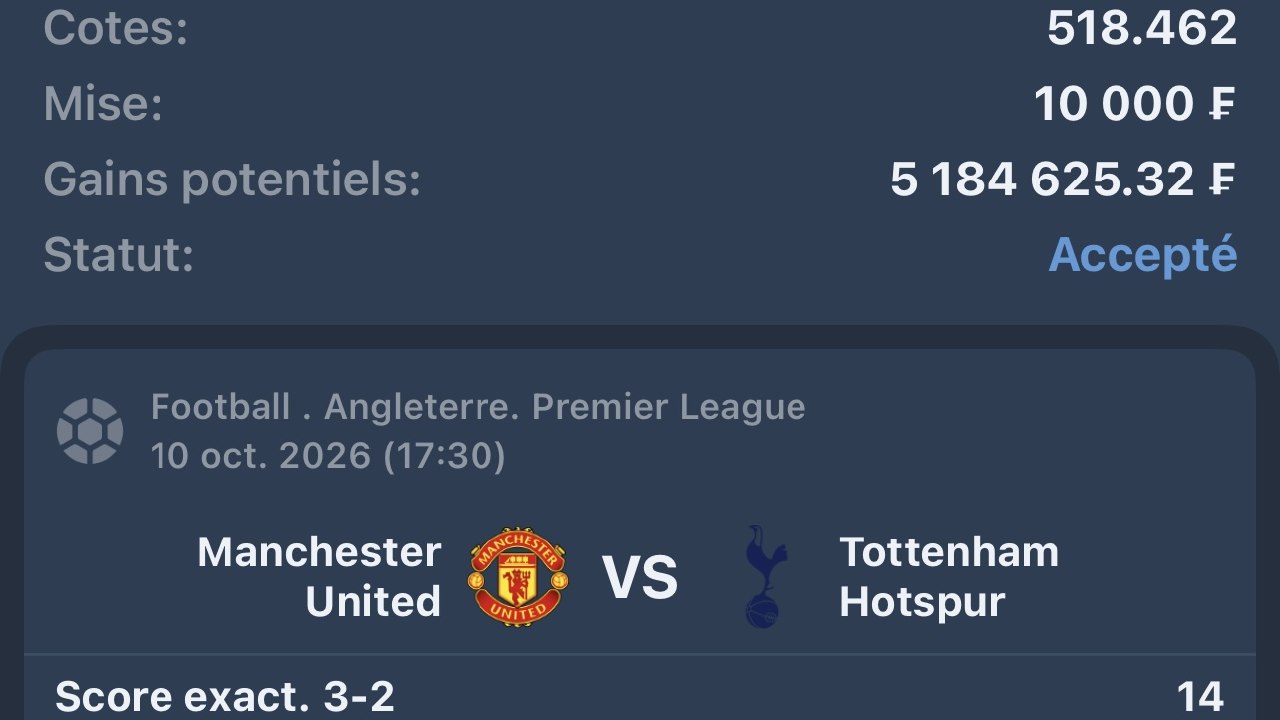Tap the Gains potentiels label
This screenshot has width=1280, height=720.
pos(232,180)
